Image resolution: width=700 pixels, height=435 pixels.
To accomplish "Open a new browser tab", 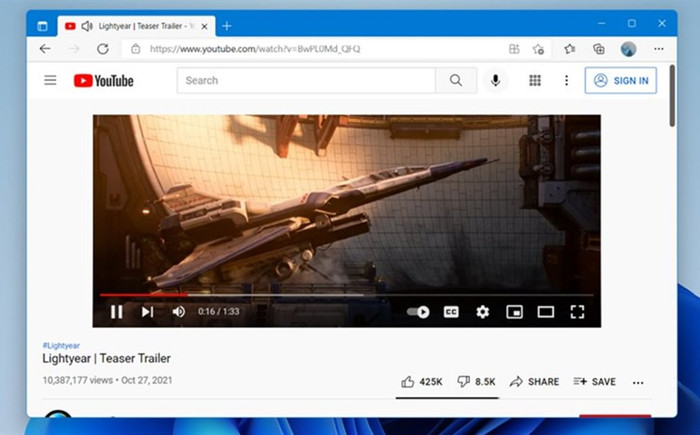I will click(227, 26).
